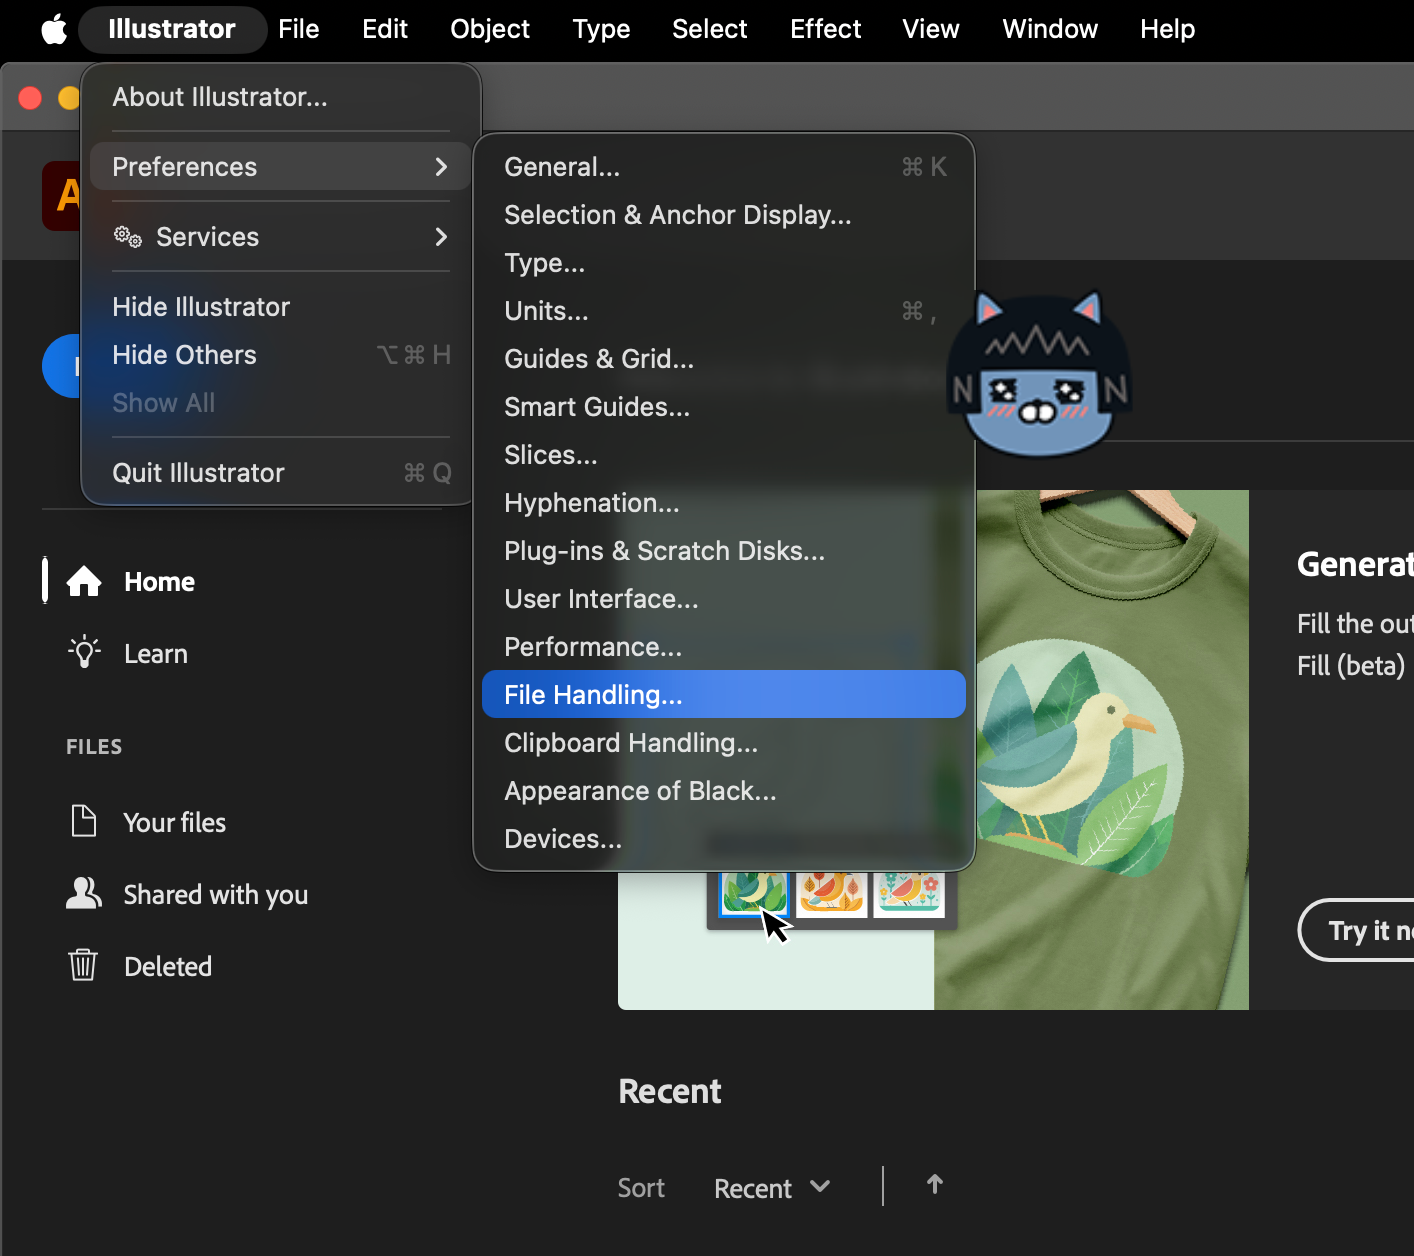Open Appearance of Black... preferences

723,791
